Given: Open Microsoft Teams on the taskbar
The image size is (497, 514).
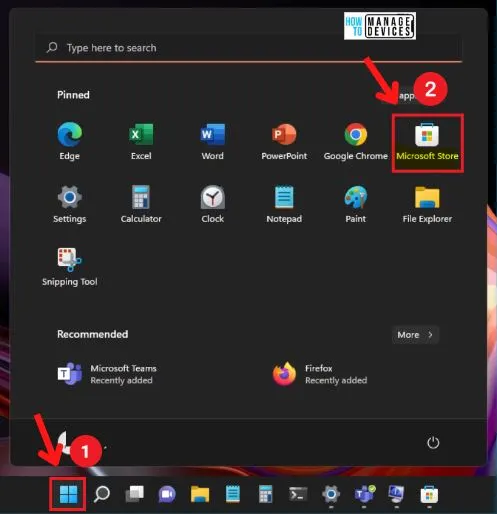Looking at the screenshot, I should [364, 494].
